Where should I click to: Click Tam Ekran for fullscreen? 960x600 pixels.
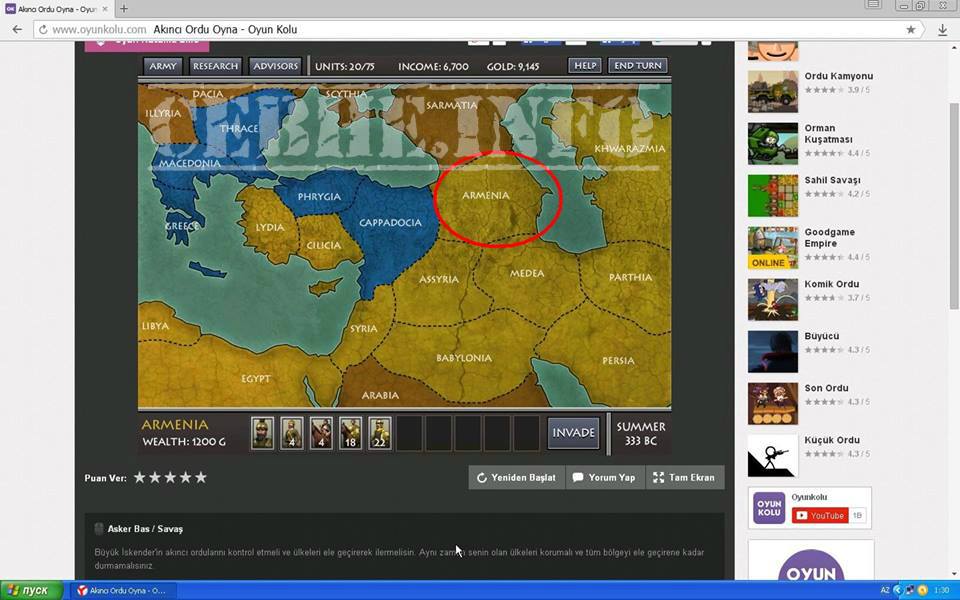click(684, 478)
